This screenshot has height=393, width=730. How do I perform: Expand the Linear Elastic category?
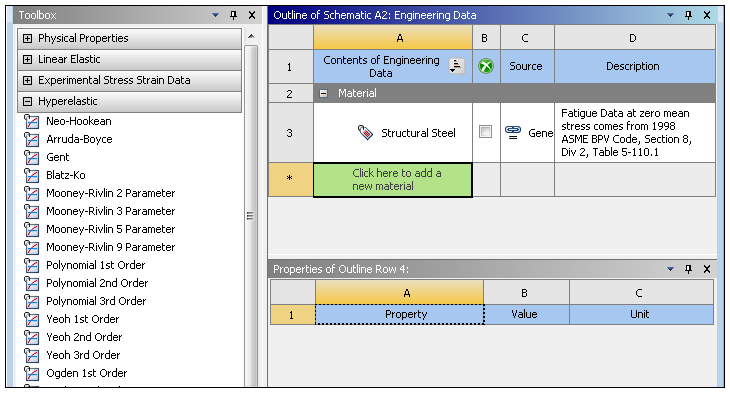(x=27, y=59)
